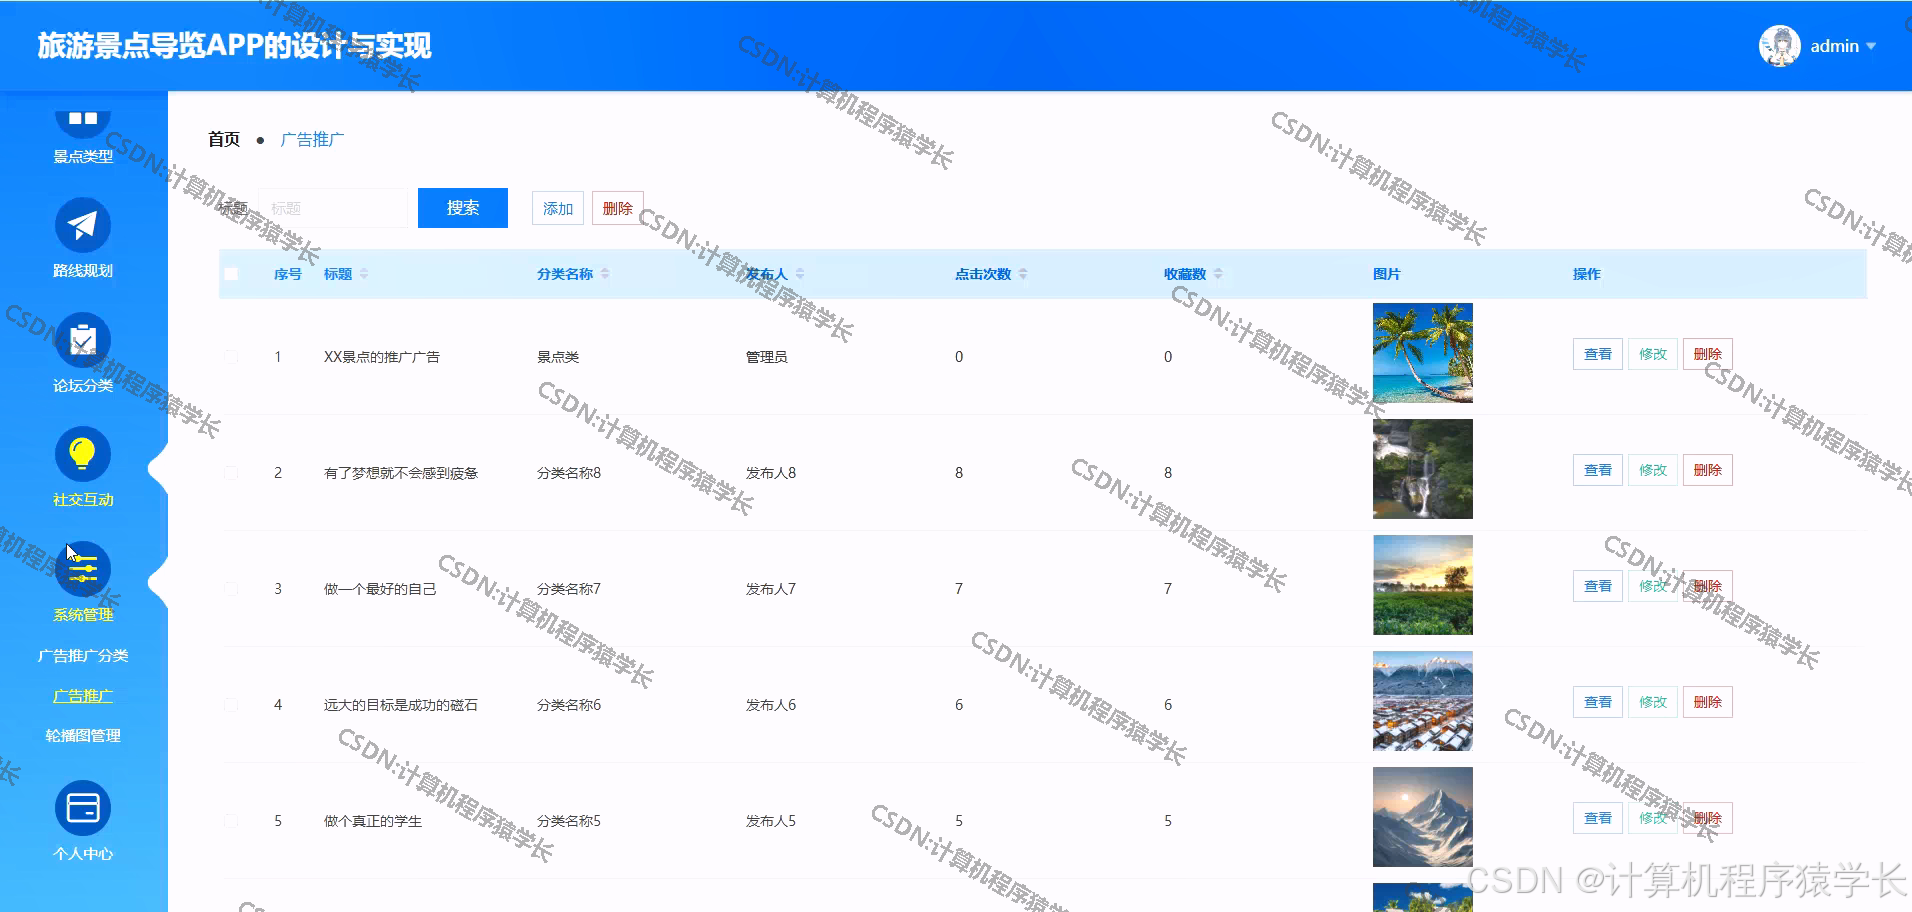Sort by 发布人 column arrows
This screenshot has height=912, width=1912.
tap(800, 274)
